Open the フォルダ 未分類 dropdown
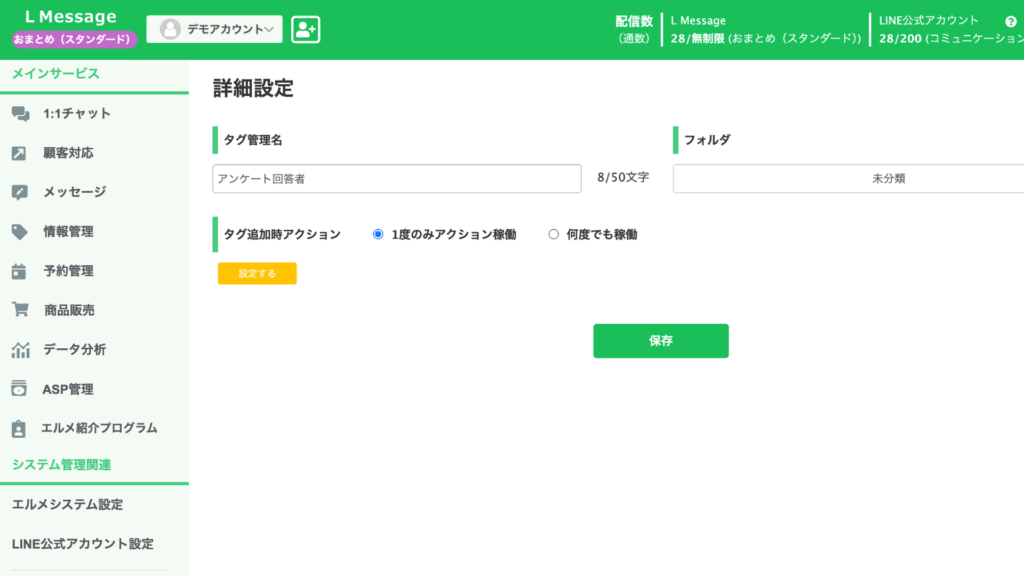Viewport: 1024px width, 576px height. [x=848, y=178]
